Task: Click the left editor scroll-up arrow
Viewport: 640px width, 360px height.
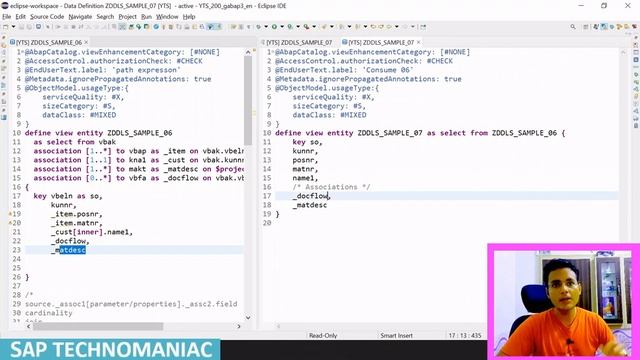Action: (x=248, y=52)
